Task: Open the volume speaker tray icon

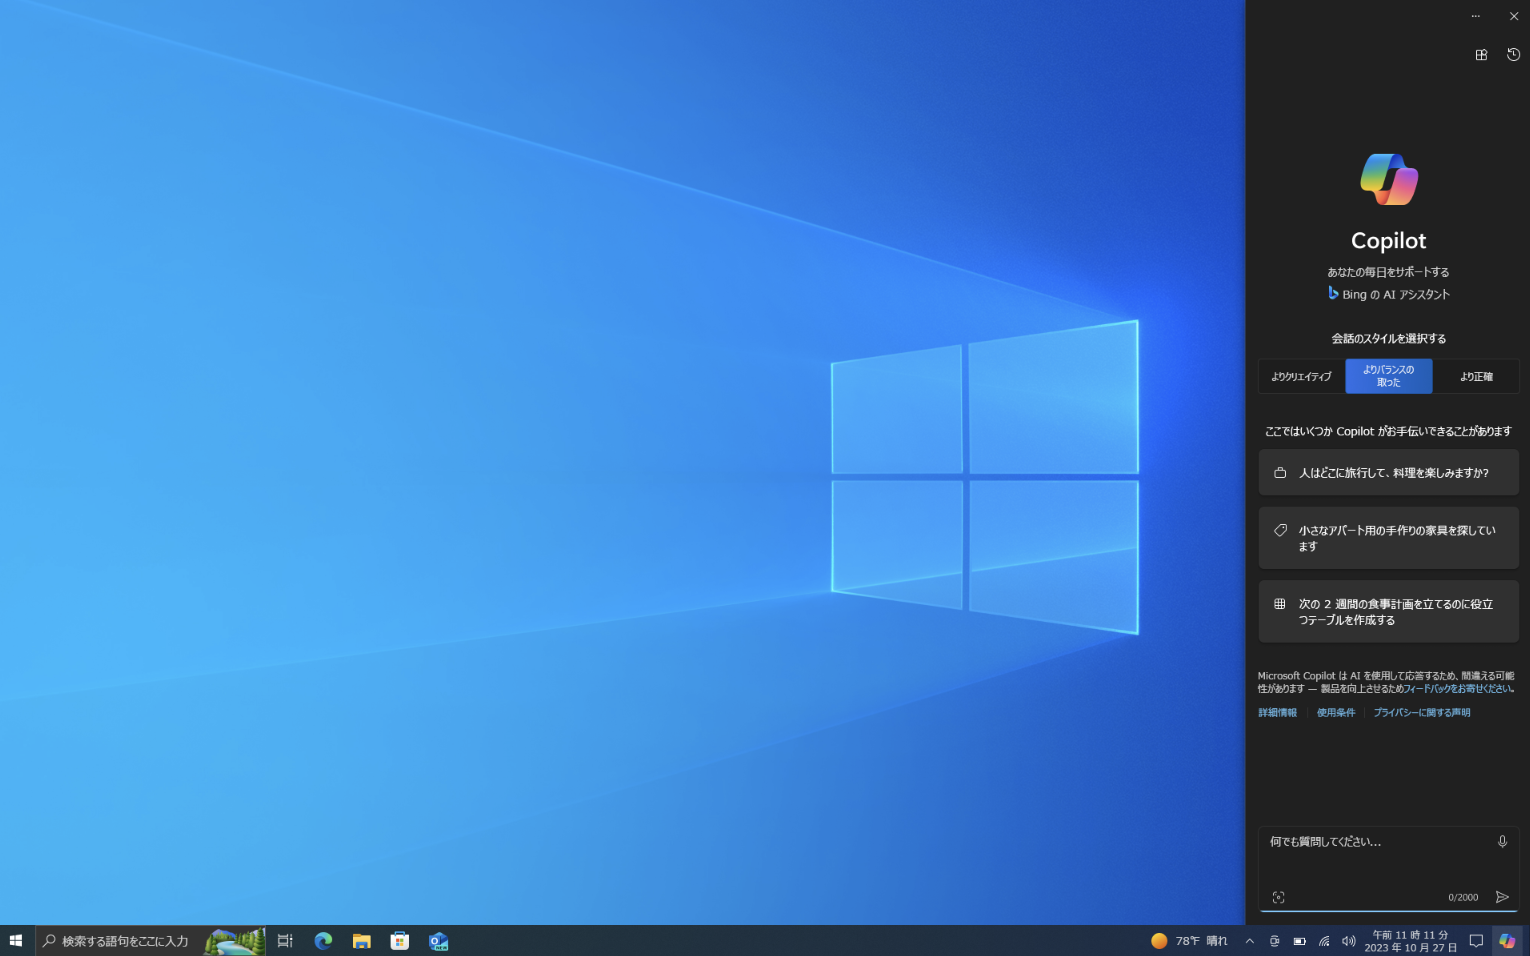Action: [1349, 941]
